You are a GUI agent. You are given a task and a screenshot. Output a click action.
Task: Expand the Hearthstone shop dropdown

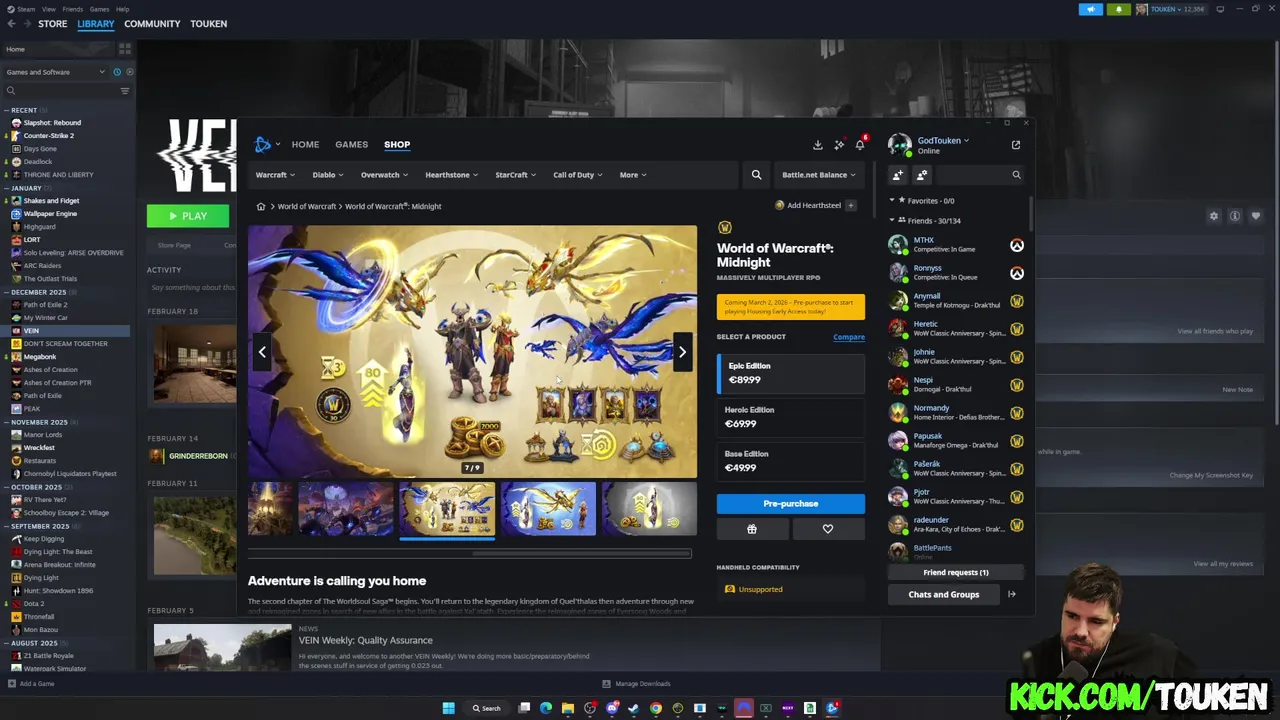coord(452,175)
